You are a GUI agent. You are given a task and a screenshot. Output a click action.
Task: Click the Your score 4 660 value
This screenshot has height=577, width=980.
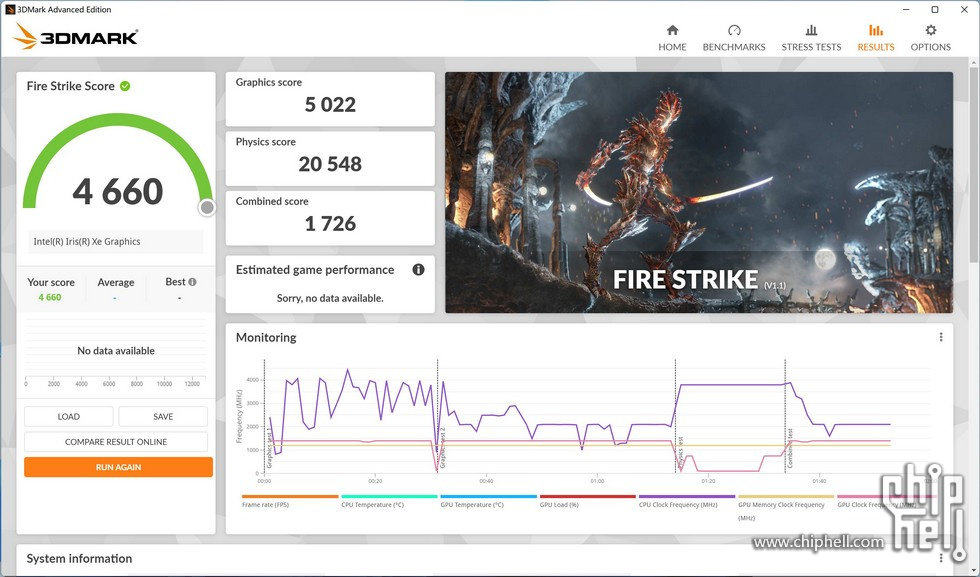point(50,298)
